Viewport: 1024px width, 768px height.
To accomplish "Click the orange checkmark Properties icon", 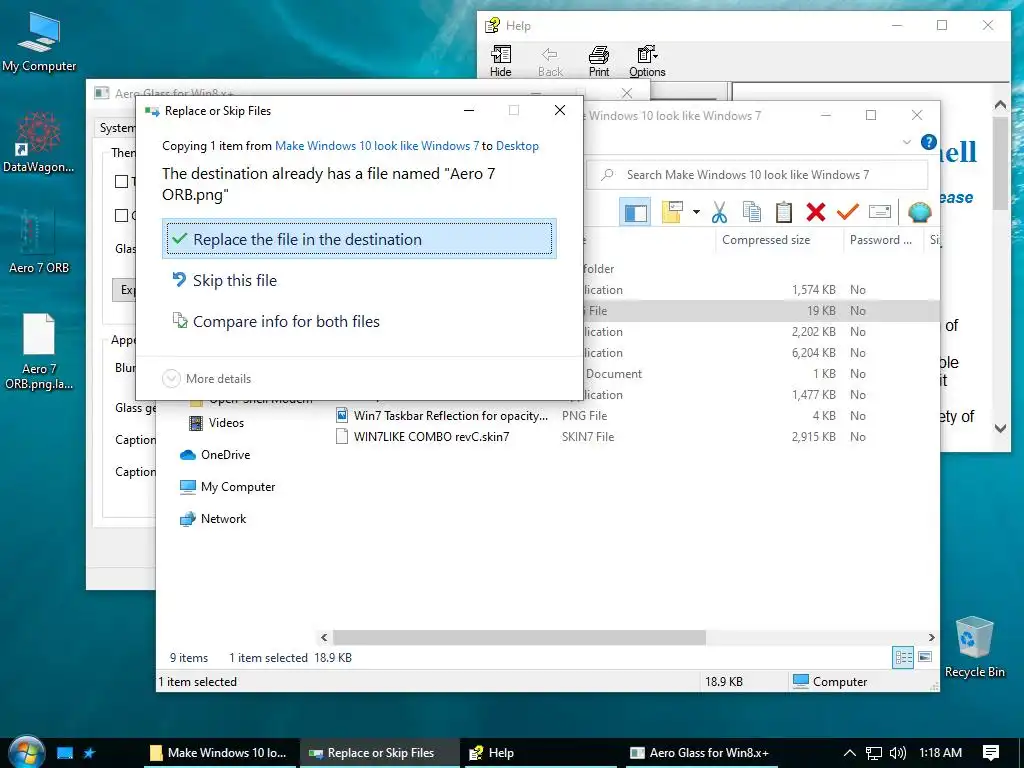I will (x=847, y=212).
